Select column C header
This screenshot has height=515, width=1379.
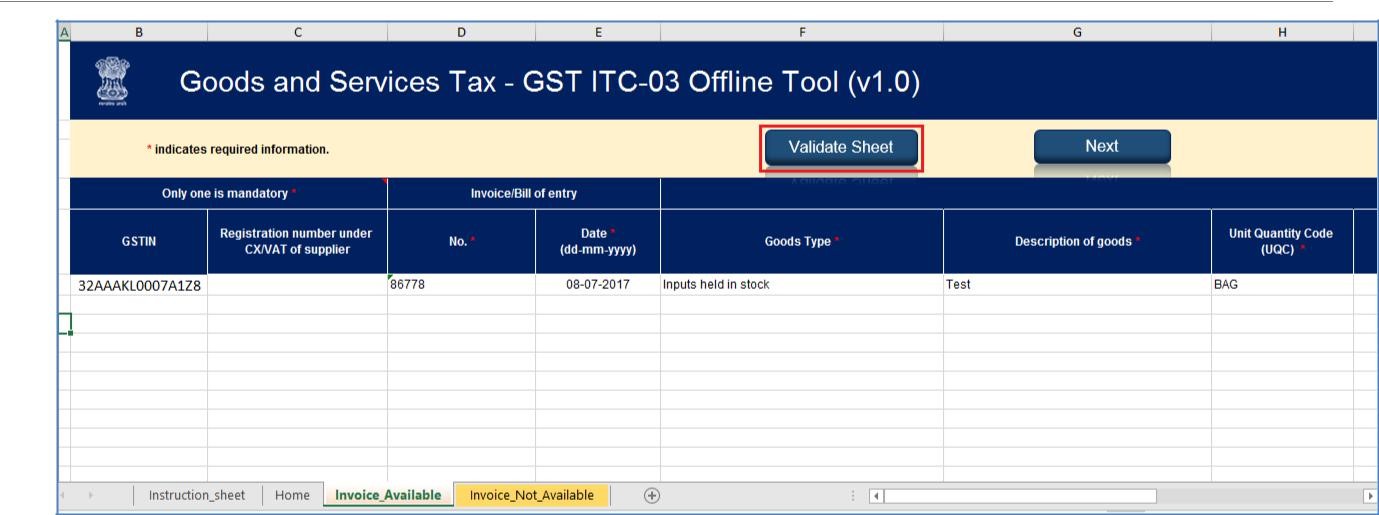pos(297,31)
